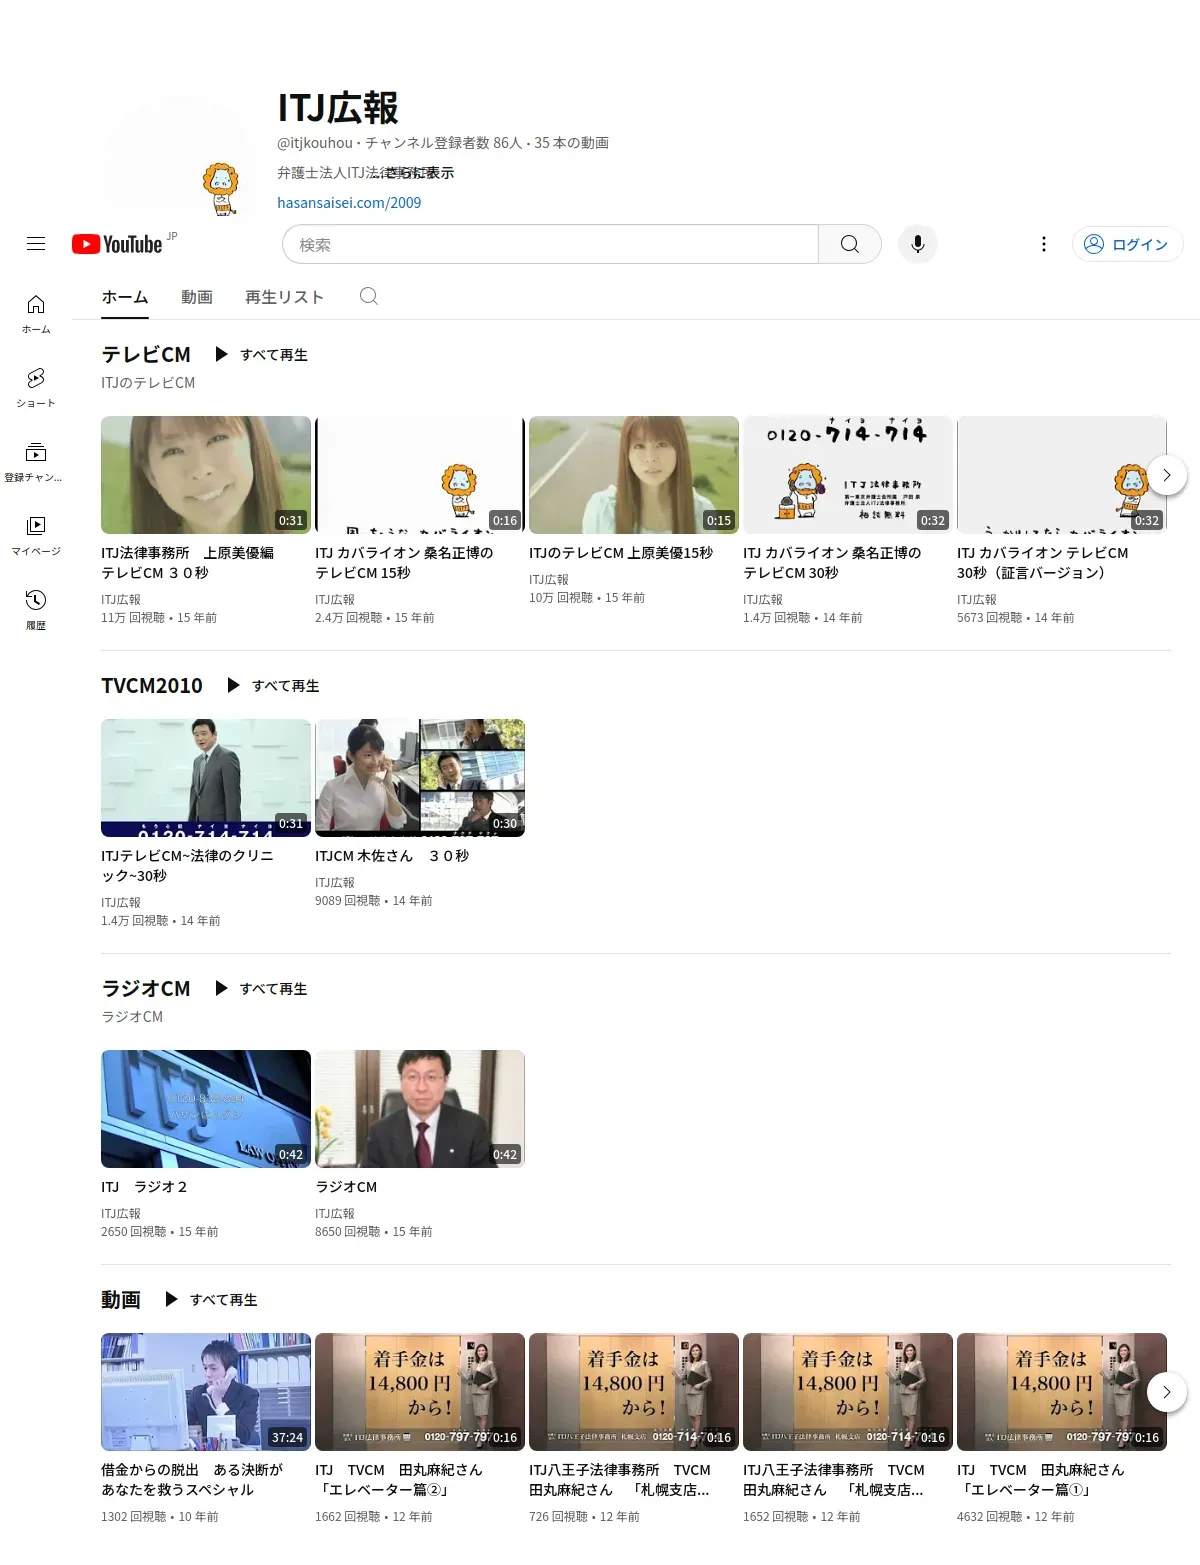Open title ITJのテレビCM 上原美優15秒
Image resolution: width=1200 pixels, height=1565 pixels.
(621, 553)
